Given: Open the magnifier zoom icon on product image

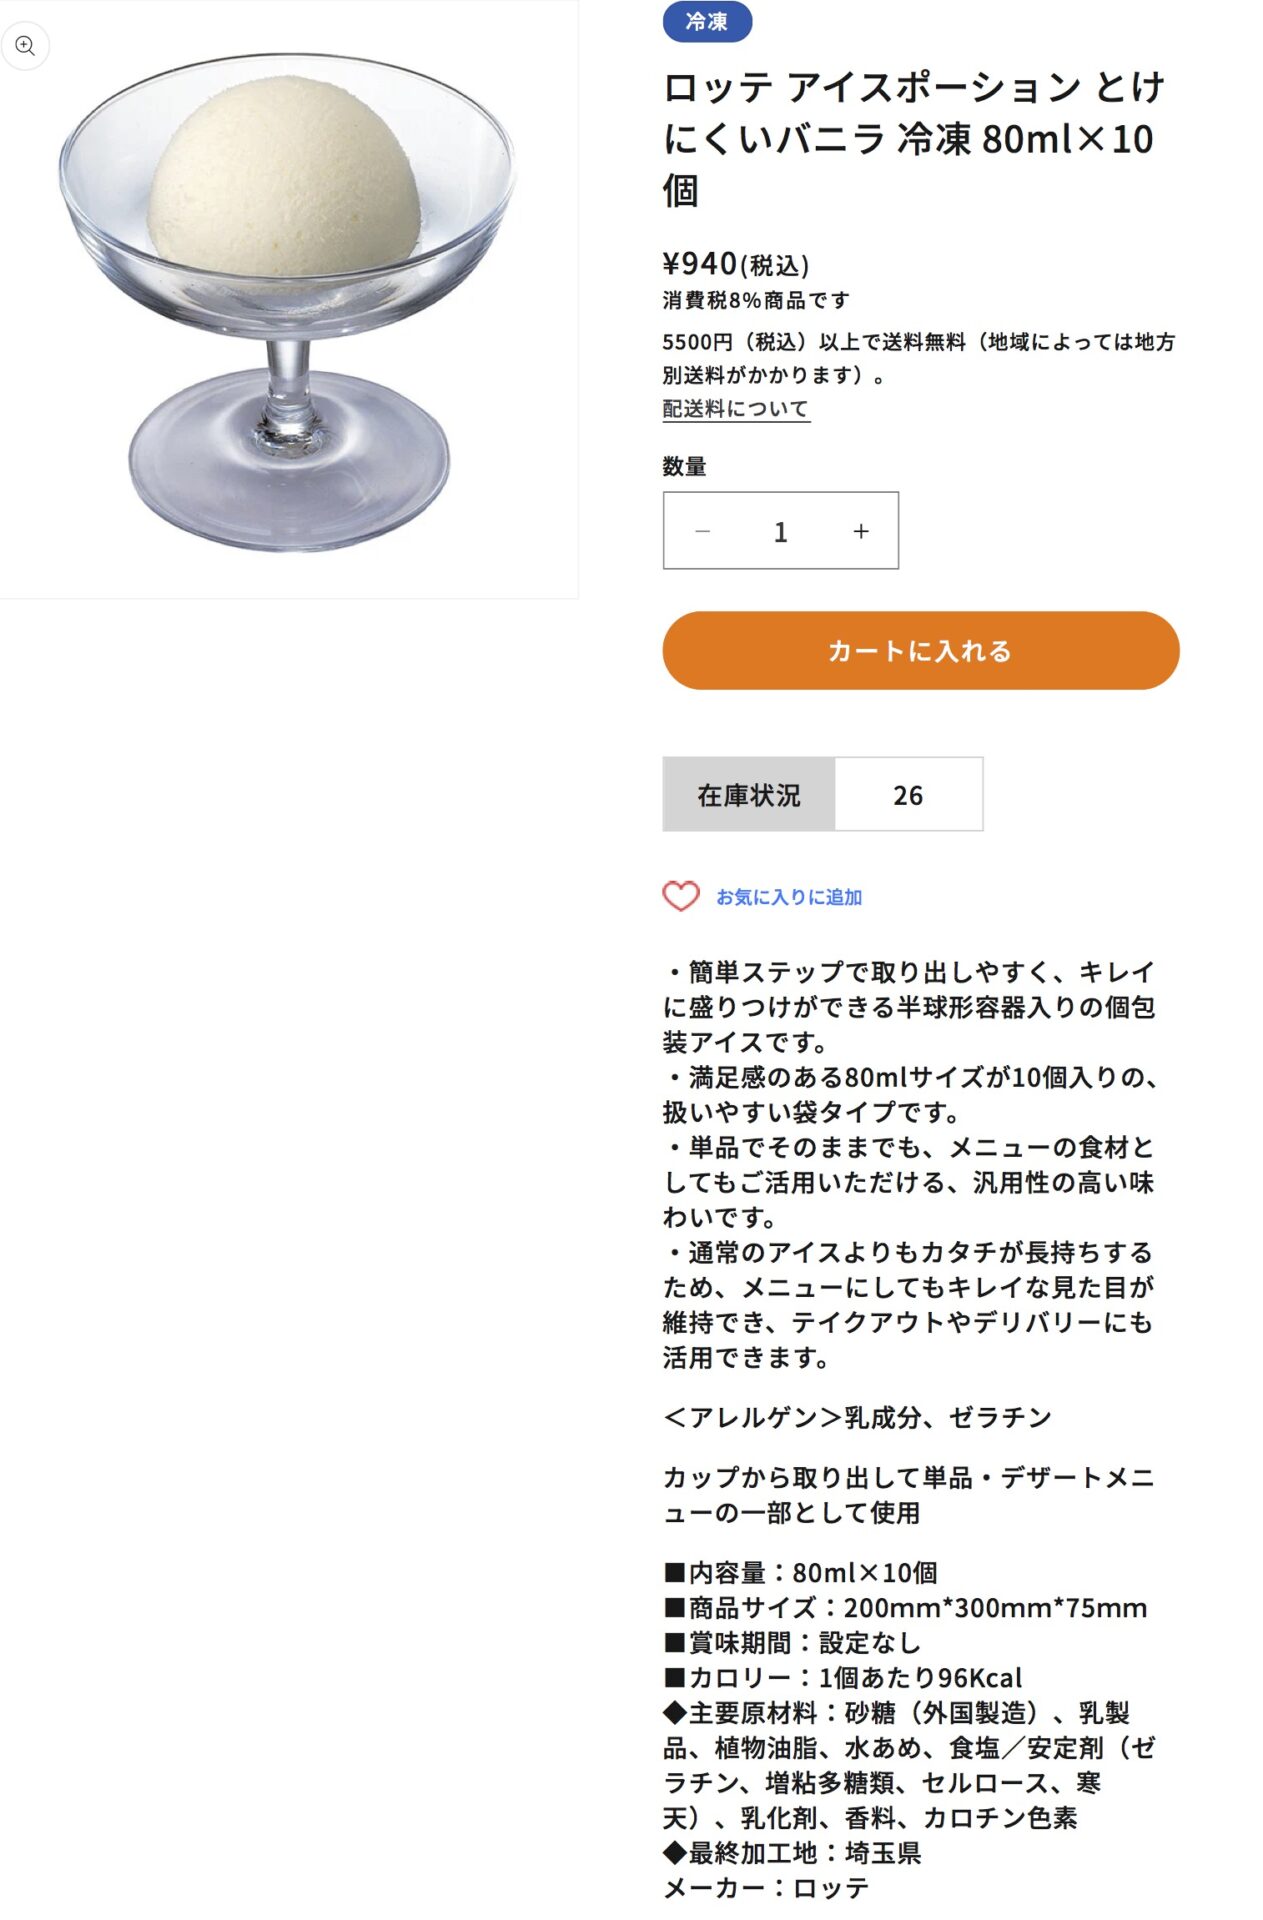Looking at the screenshot, I should pos(25,46).
